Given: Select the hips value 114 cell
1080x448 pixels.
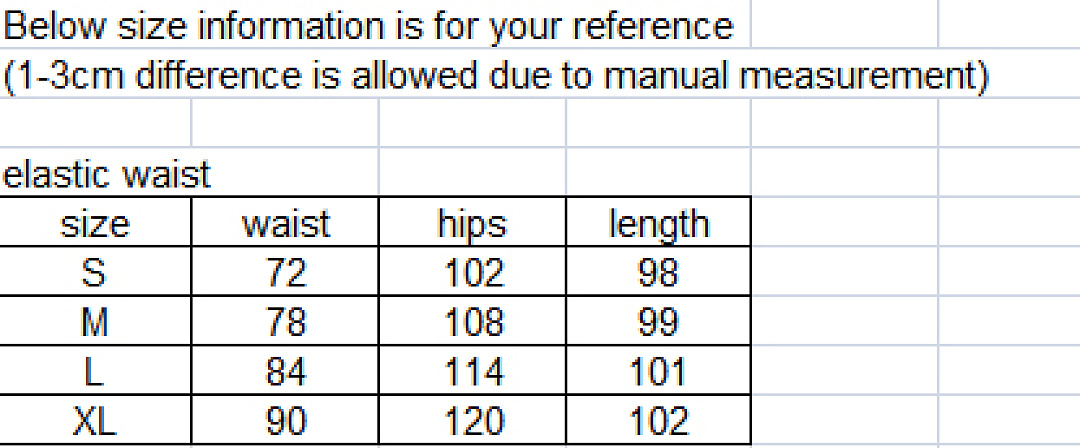Looking at the screenshot, I should (472, 370).
